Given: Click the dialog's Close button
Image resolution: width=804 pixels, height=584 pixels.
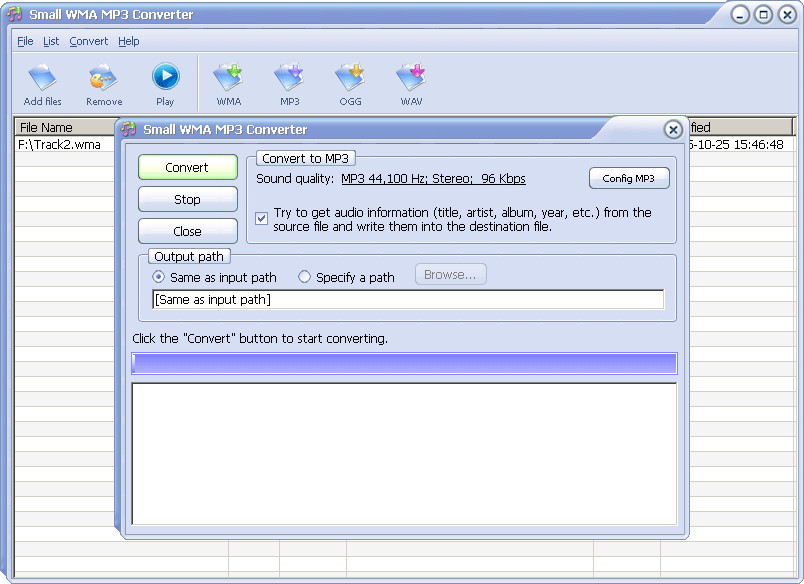Looking at the screenshot, I should pyautogui.click(x=188, y=231).
